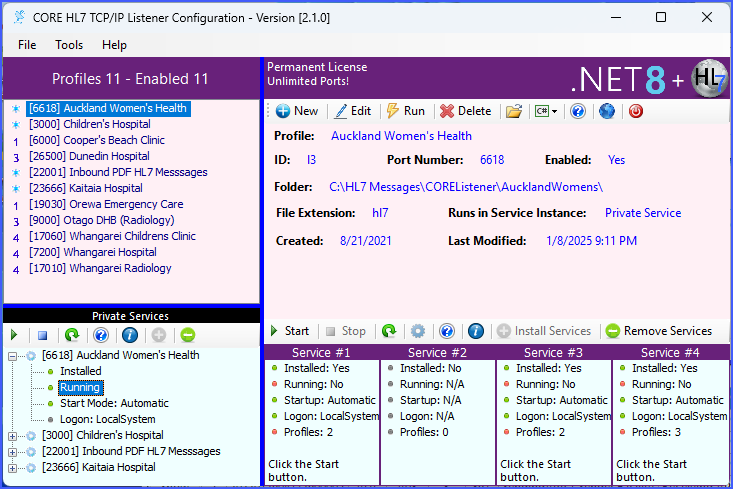The height and width of the screenshot is (489, 733).
Task: Click the New profile toolbar button
Action: click(x=297, y=111)
